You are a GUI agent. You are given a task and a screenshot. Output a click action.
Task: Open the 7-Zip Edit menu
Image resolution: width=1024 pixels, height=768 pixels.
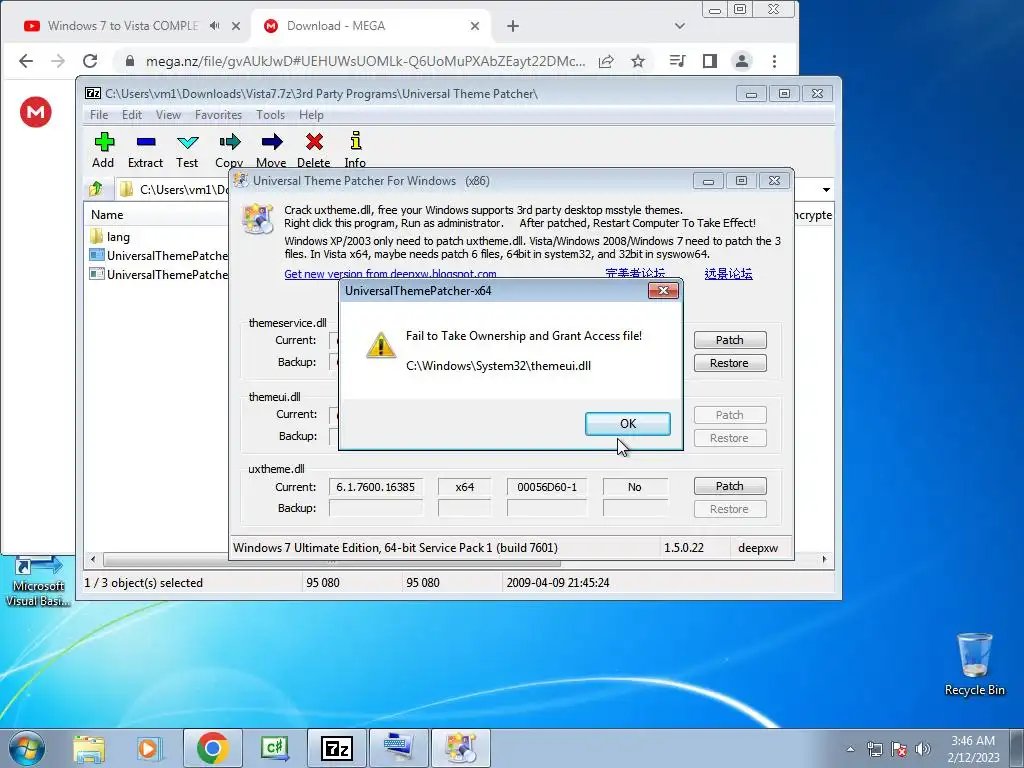(x=132, y=114)
